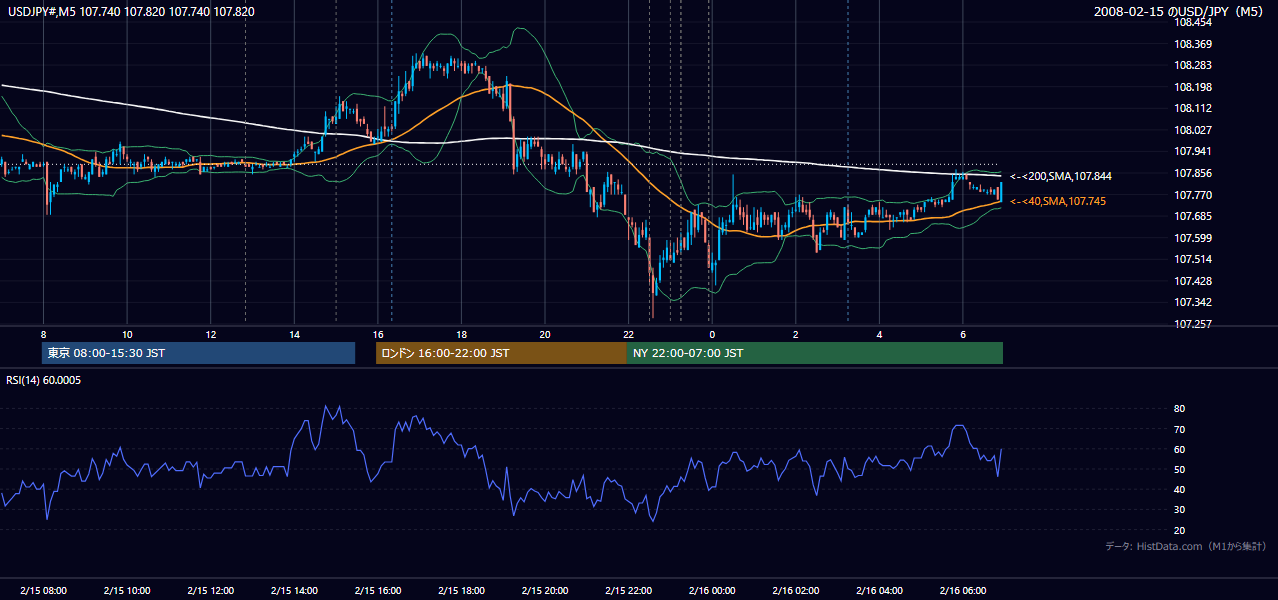The image size is (1278, 600).
Task: Click the date label 2/15 20:00
Action: pyautogui.click(x=545, y=591)
